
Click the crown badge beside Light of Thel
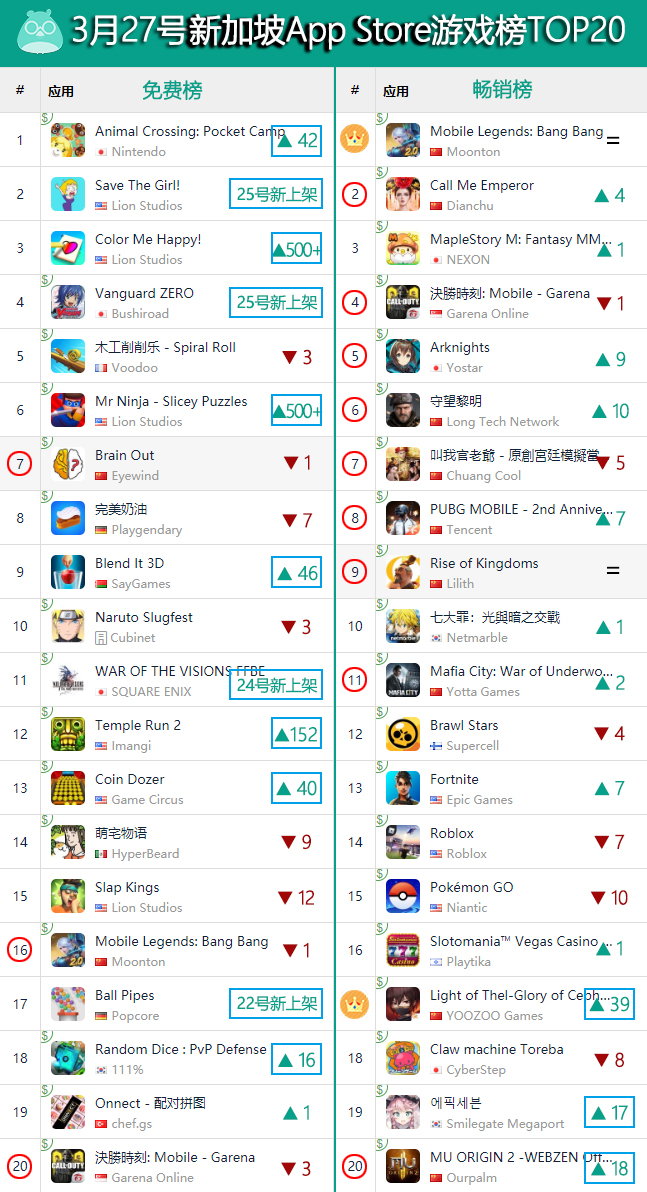(x=354, y=1003)
